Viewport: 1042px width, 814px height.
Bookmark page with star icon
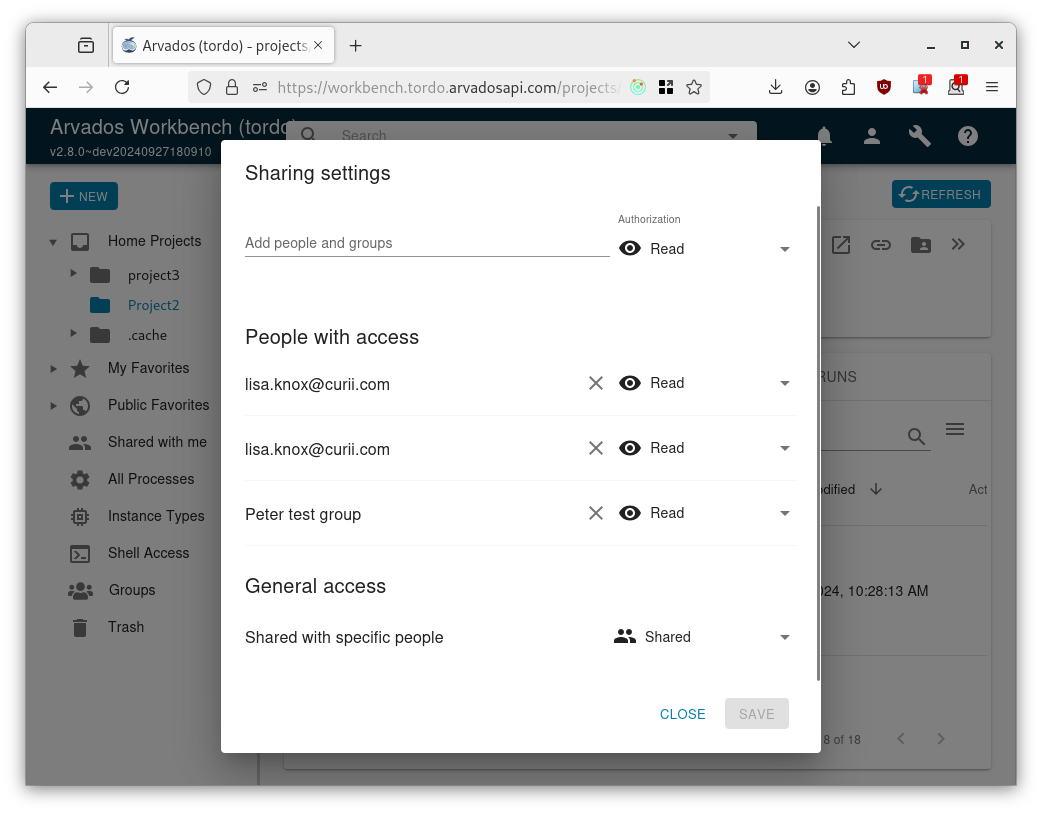(x=694, y=87)
